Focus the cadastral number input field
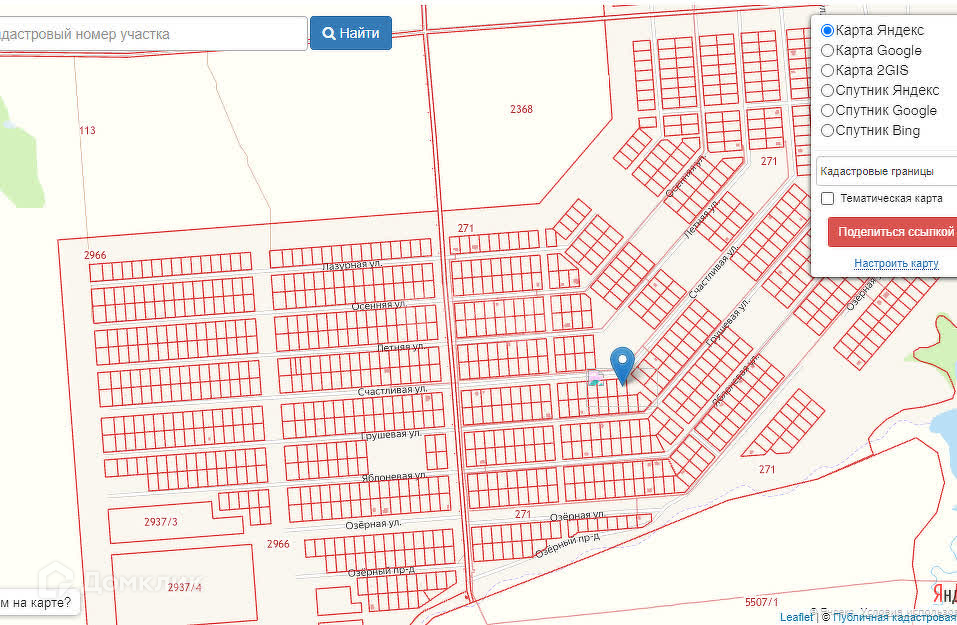Image resolution: width=957 pixels, height=625 pixels. (x=153, y=34)
